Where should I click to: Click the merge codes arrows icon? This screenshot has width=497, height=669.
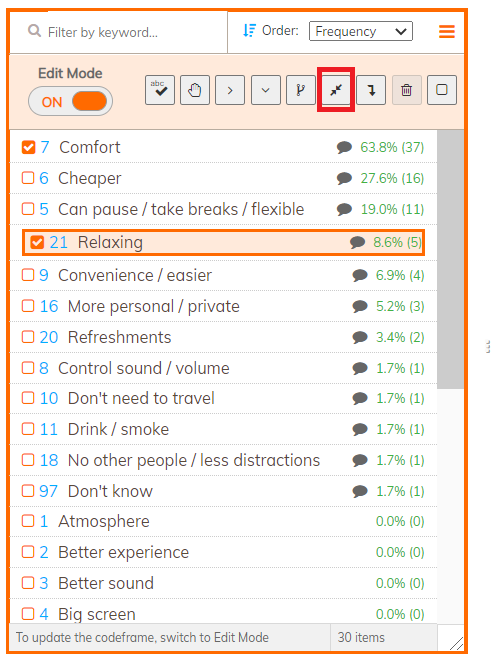336,90
